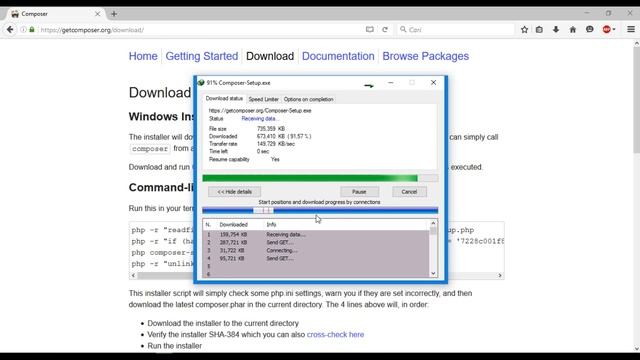Pause the Composer-Setup.exe download
The height and width of the screenshot is (360, 640).
(359, 192)
